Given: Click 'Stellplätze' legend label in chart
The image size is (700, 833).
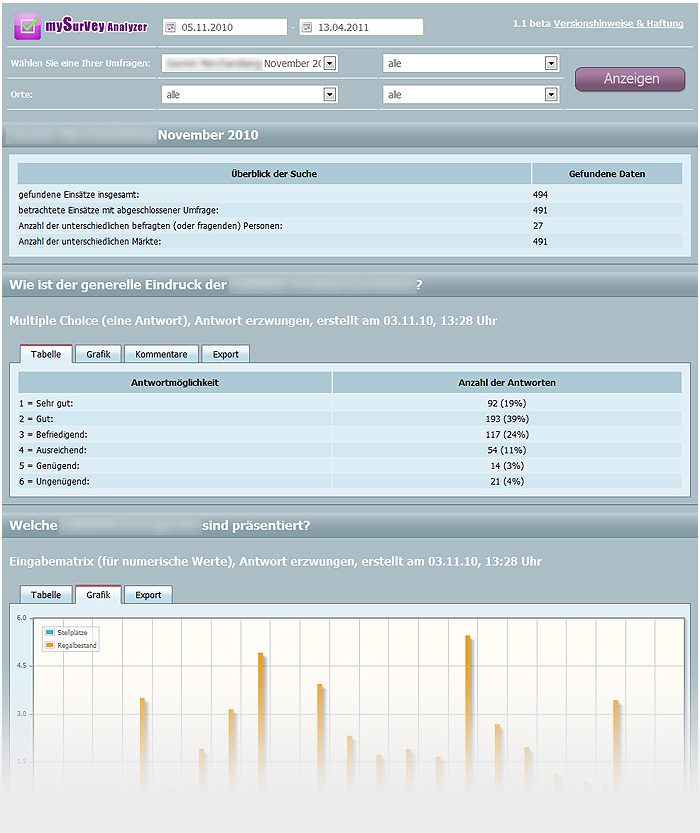Looking at the screenshot, I should (72, 632).
